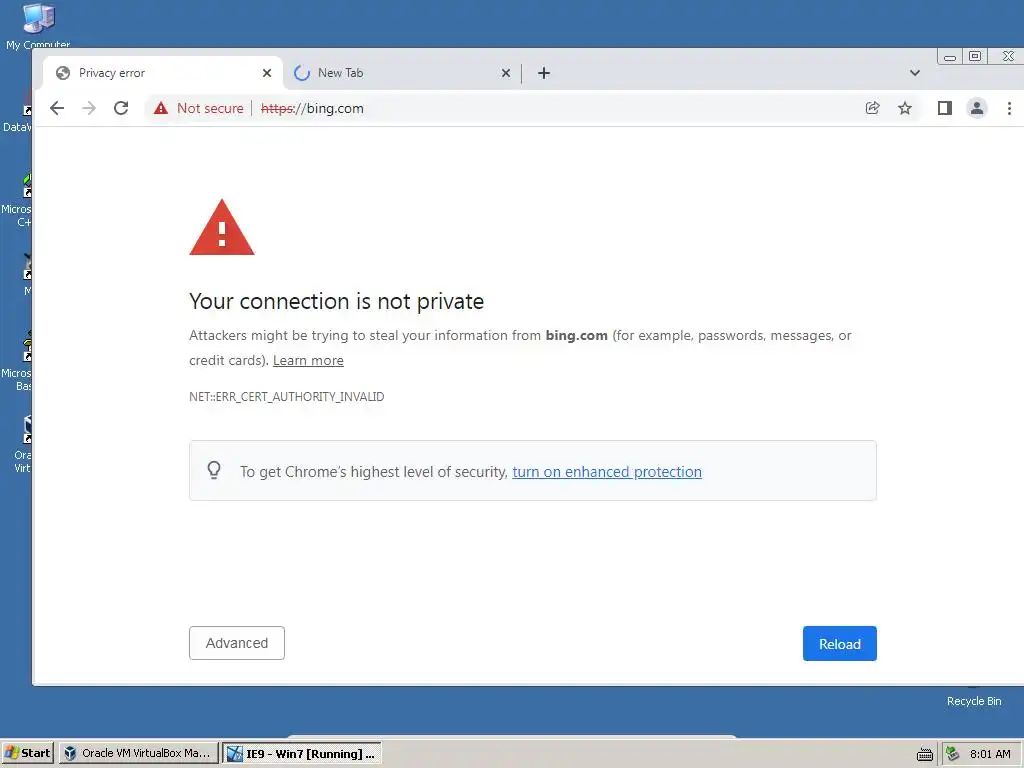Switch to the New Tab tab
This screenshot has width=1024, height=768.
click(402, 73)
